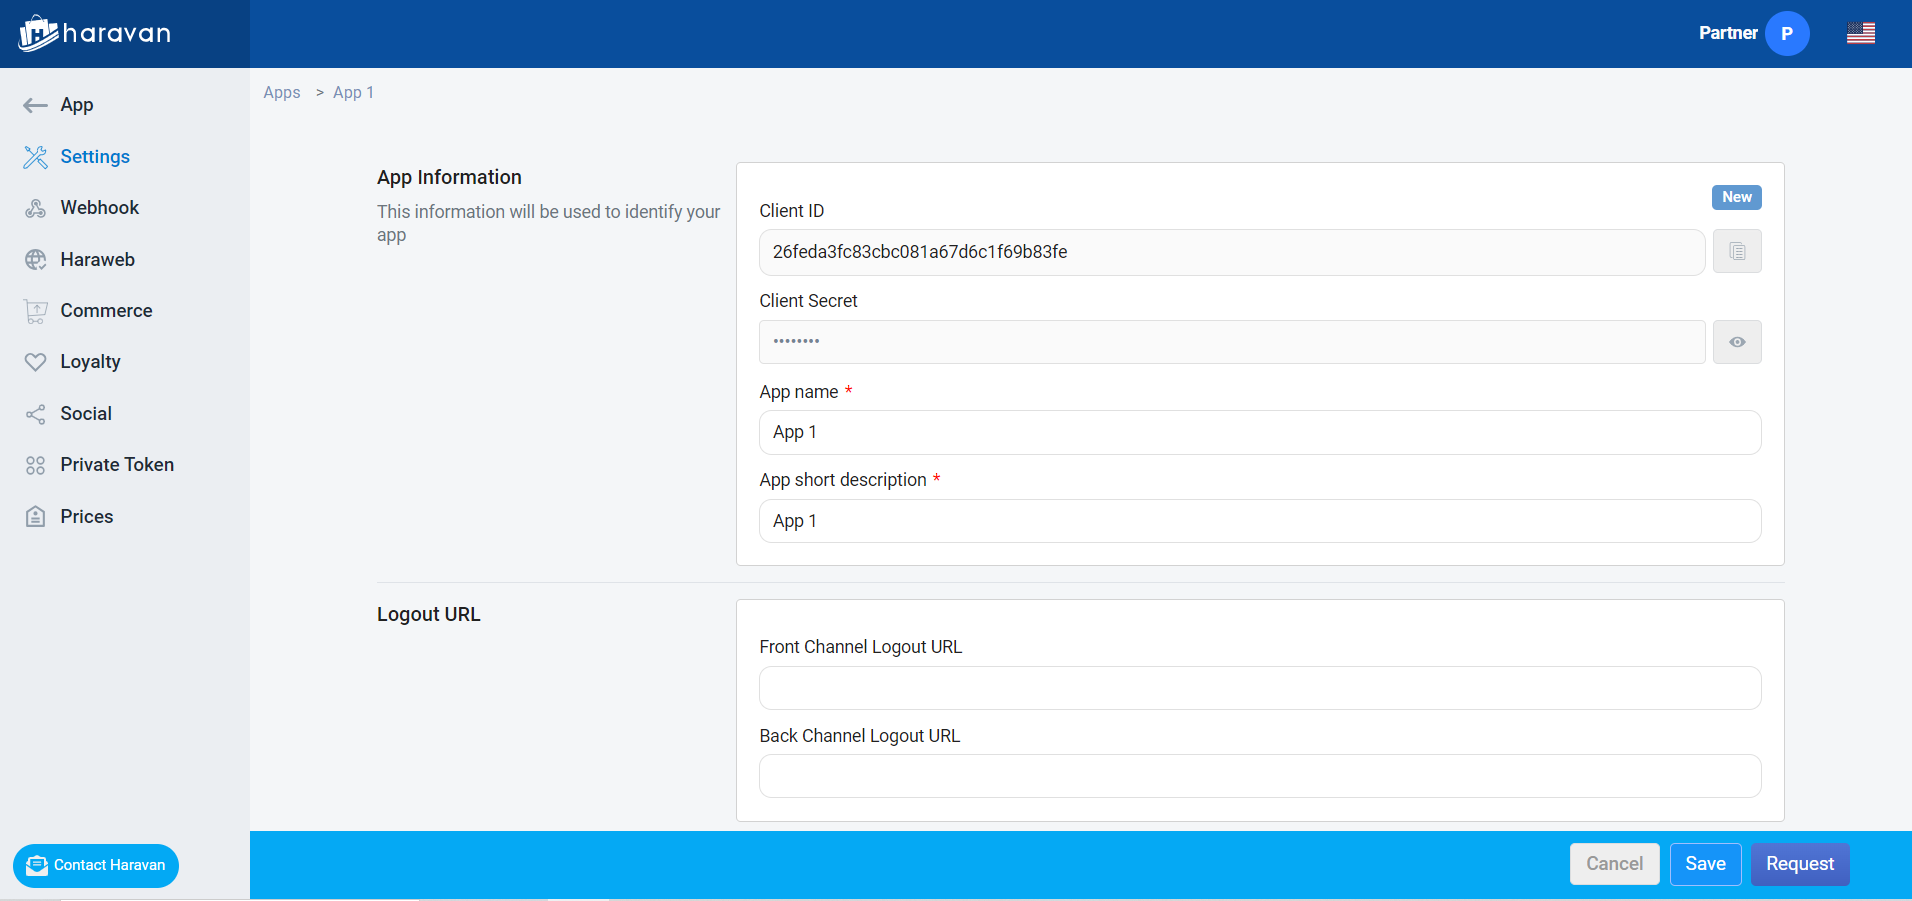The width and height of the screenshot is (1912, 901).
Task: Go to the haravan logo home link
Action: tap(93, 32)
